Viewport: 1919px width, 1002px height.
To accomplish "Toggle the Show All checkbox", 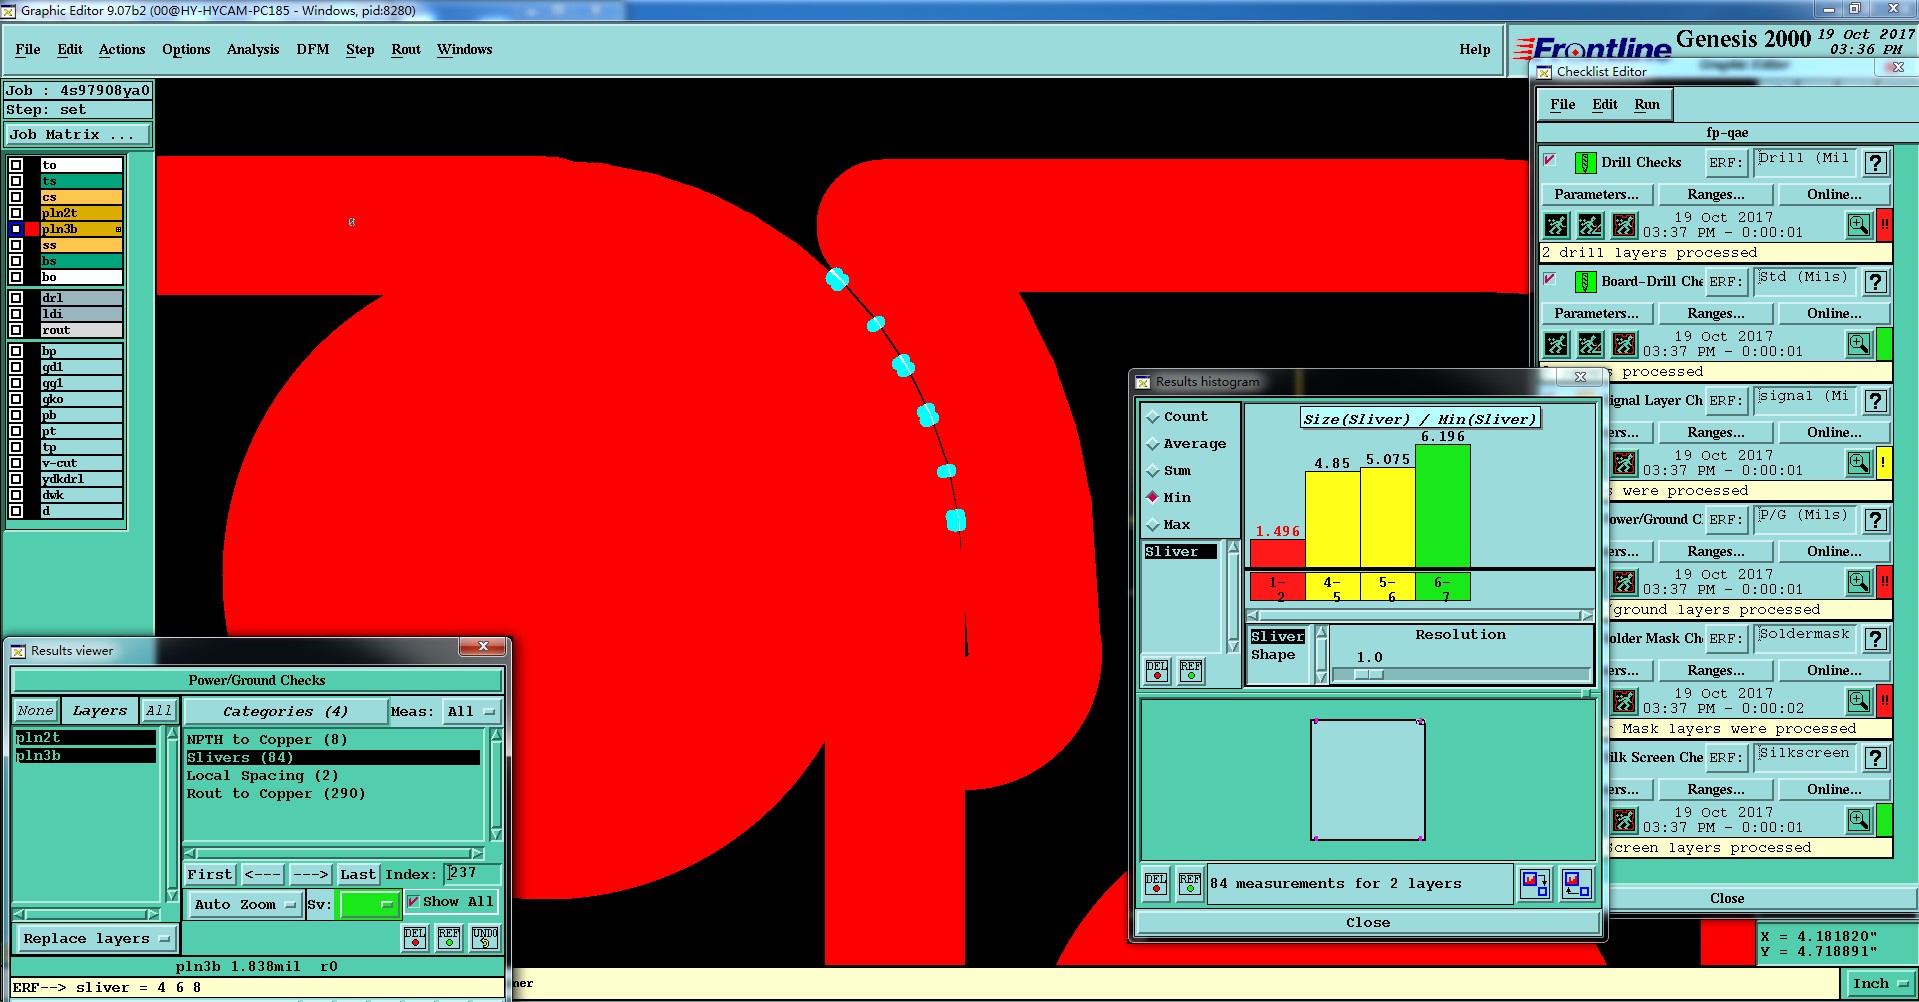I will pyautogui.click(x=413, y=902).
